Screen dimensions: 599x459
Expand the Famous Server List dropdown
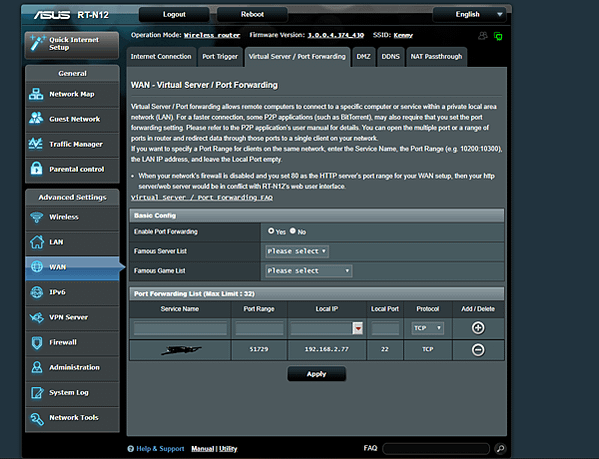pos(297,251)
